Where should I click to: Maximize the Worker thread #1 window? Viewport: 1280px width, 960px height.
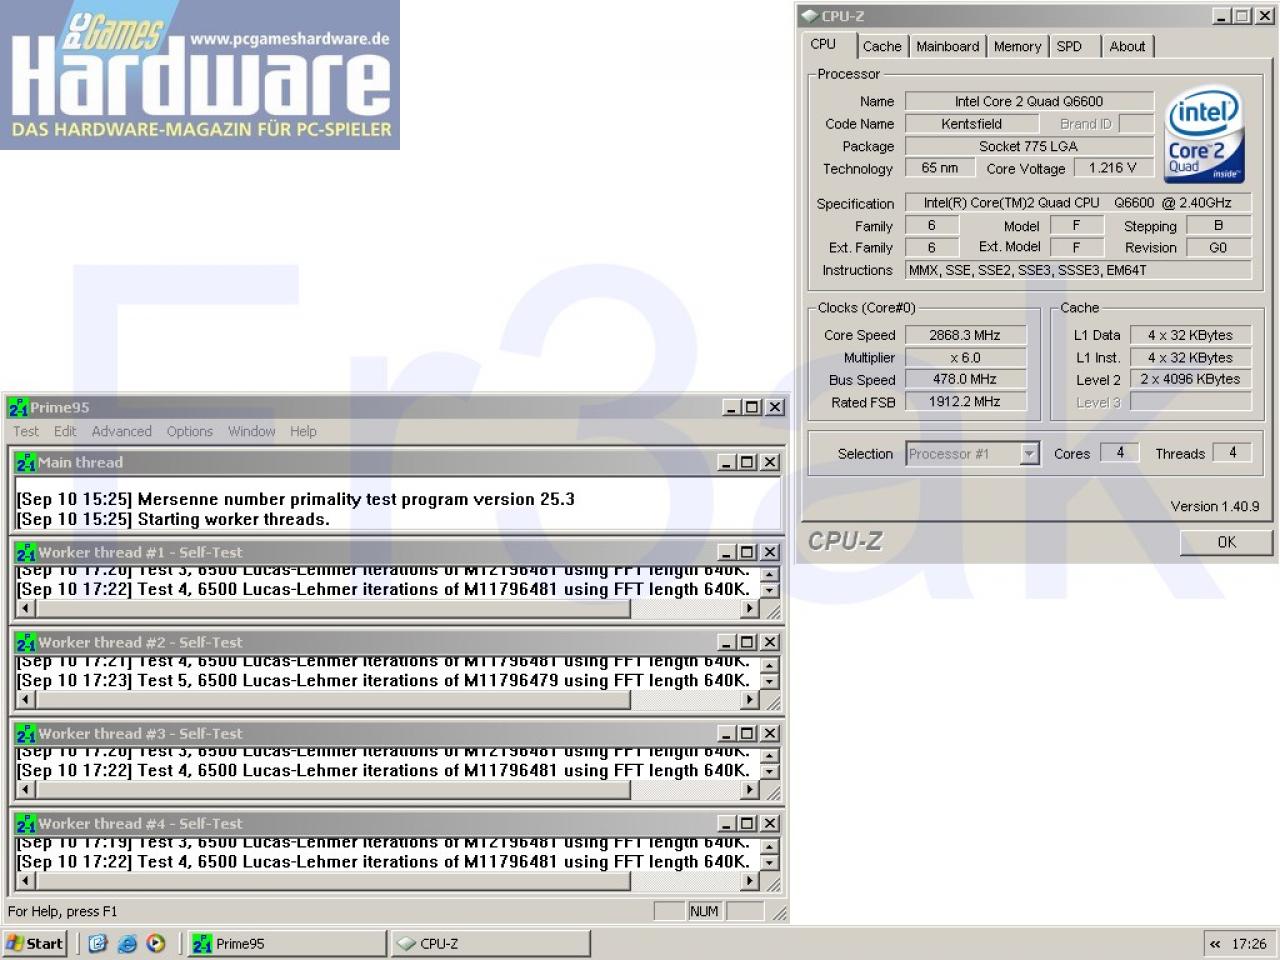748,552
